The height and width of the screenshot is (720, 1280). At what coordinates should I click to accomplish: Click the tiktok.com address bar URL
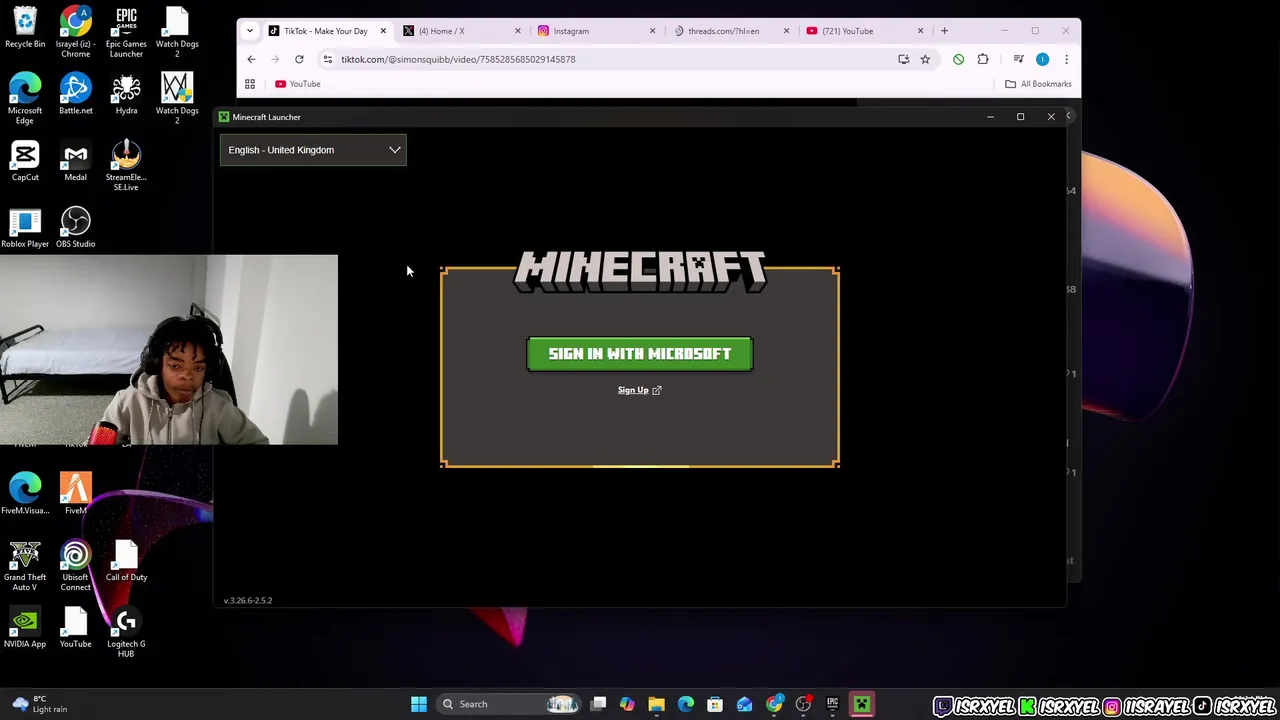(x=458, y=59)
